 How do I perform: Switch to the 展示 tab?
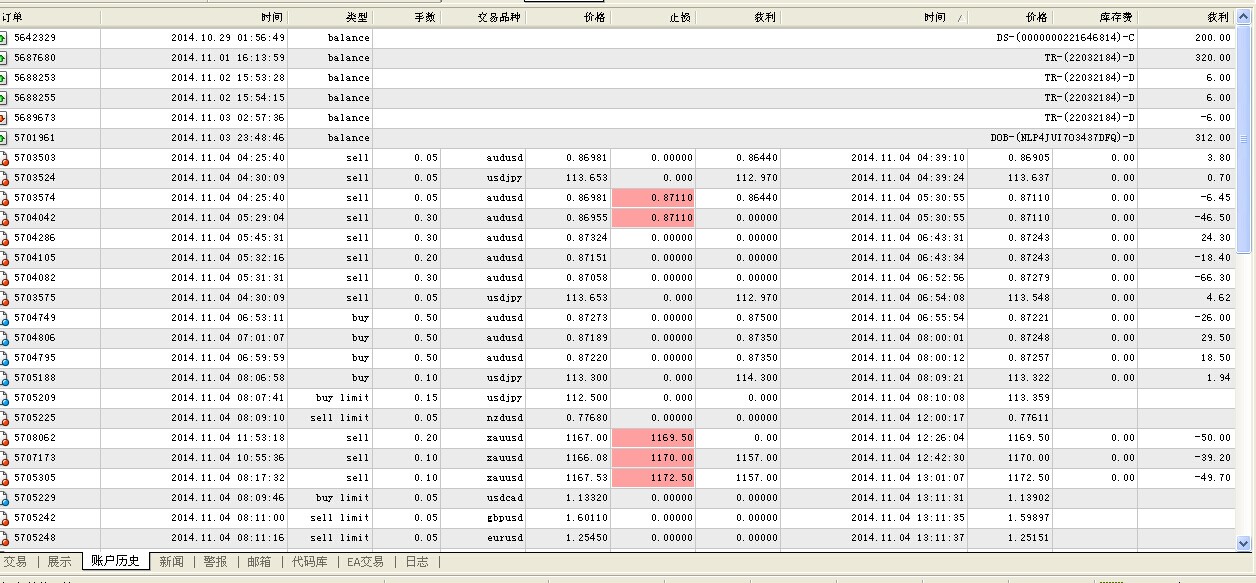(x=59, y=562)
